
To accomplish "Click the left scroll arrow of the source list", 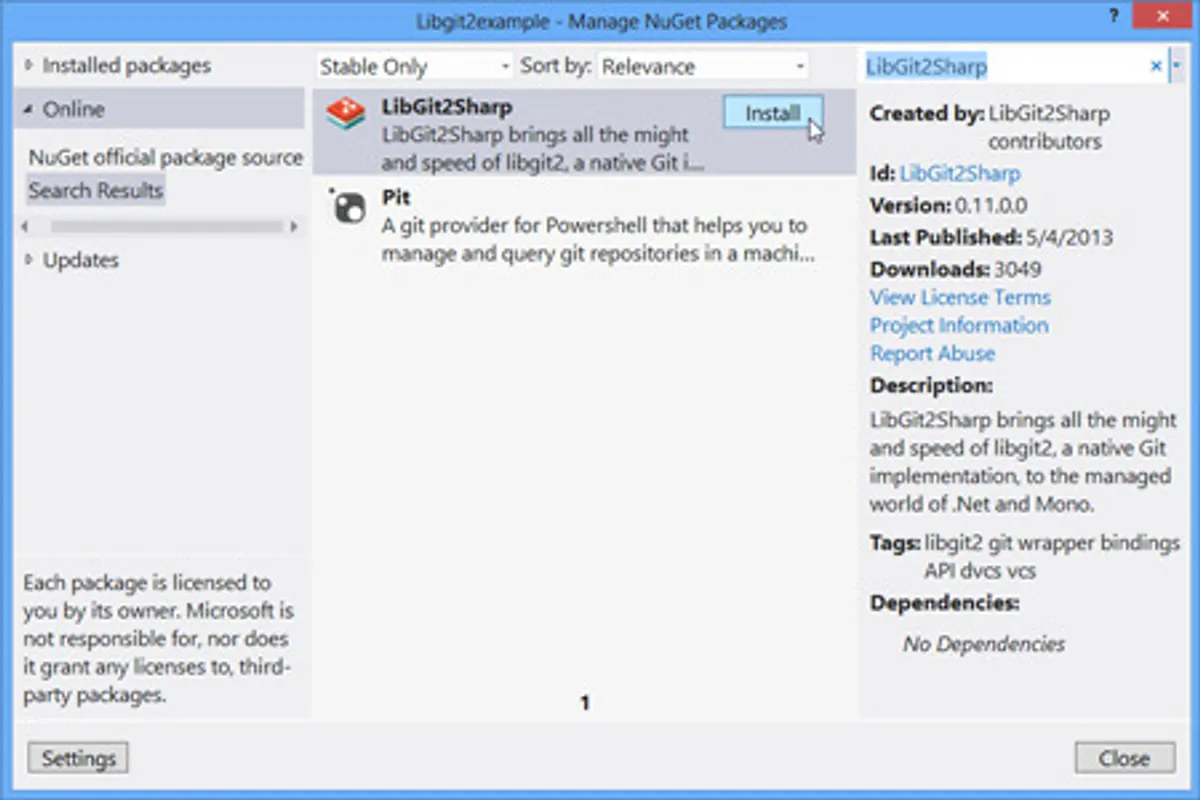I will [26, 227].
